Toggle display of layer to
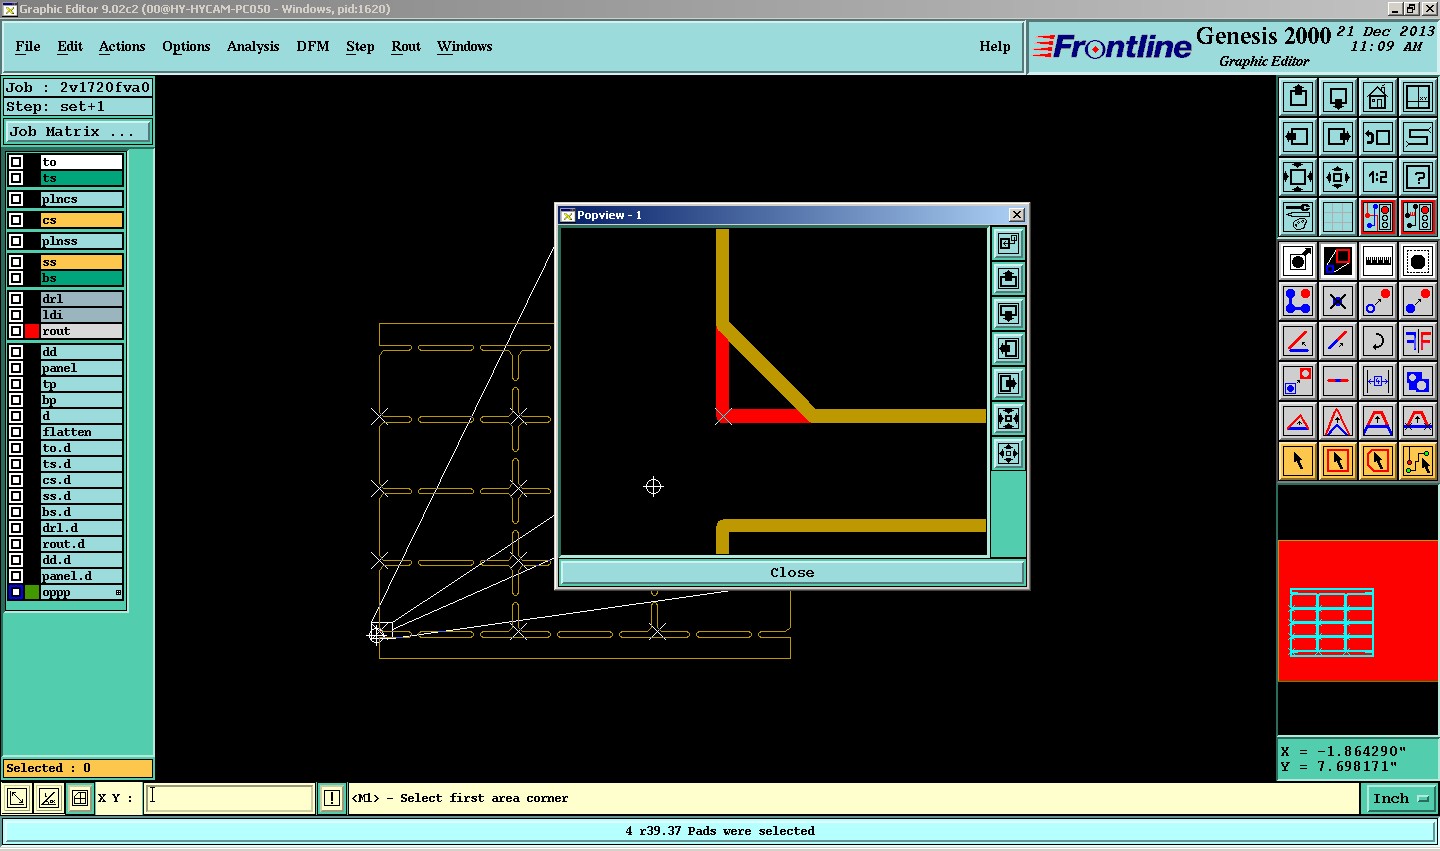1440x851 pixels. 16,162
